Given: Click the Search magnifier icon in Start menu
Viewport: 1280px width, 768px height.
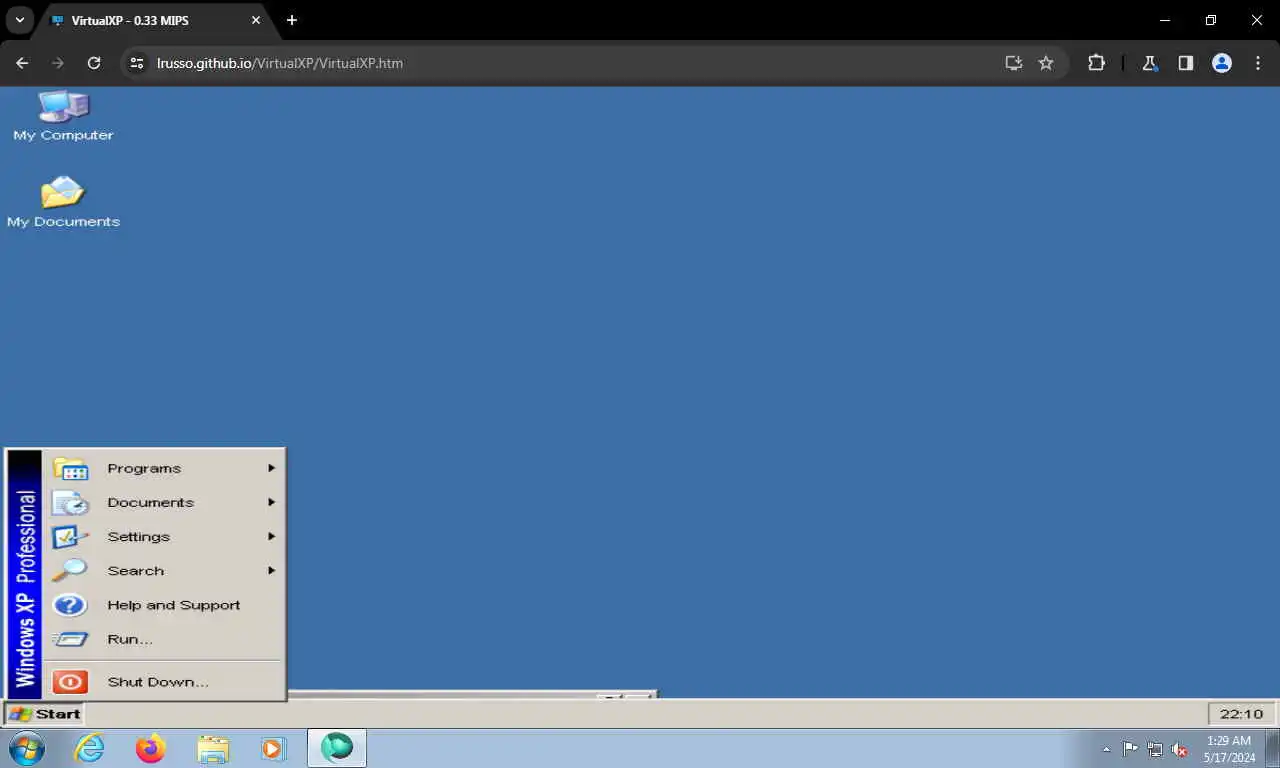Looking at the screenshot, I should point(70,570).
